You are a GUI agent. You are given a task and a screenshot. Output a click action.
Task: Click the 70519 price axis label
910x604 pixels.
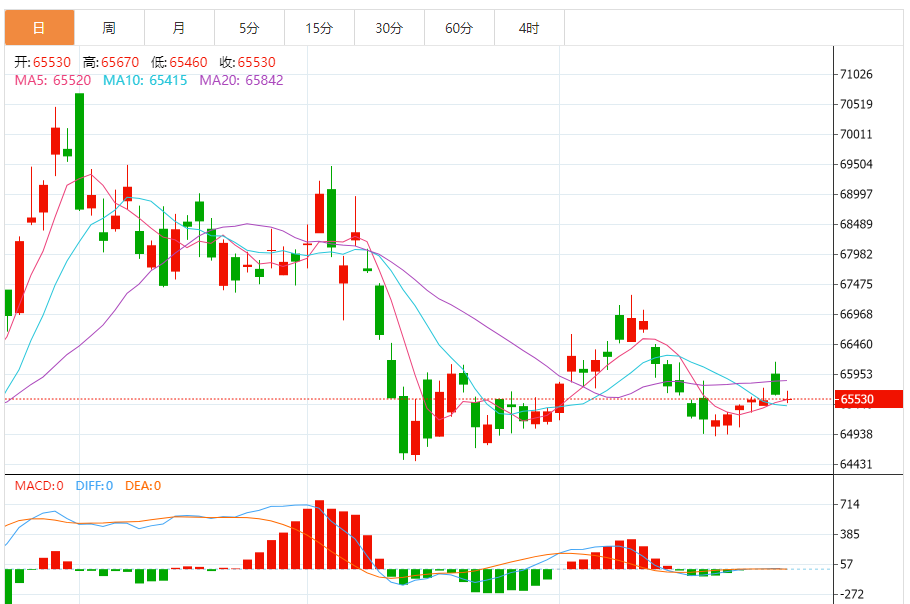point(856,104)
